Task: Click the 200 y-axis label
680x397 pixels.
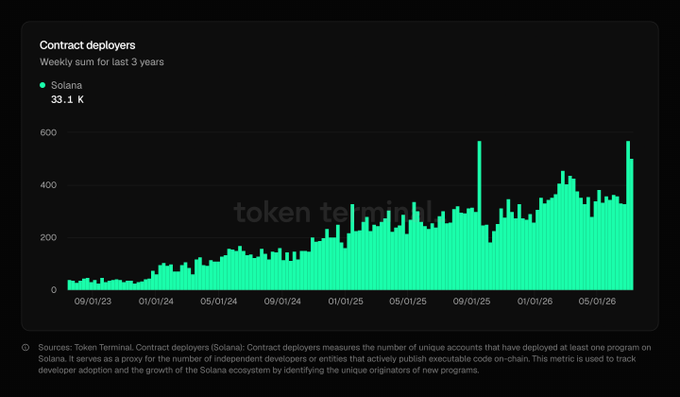Action: tap(48, 238)
